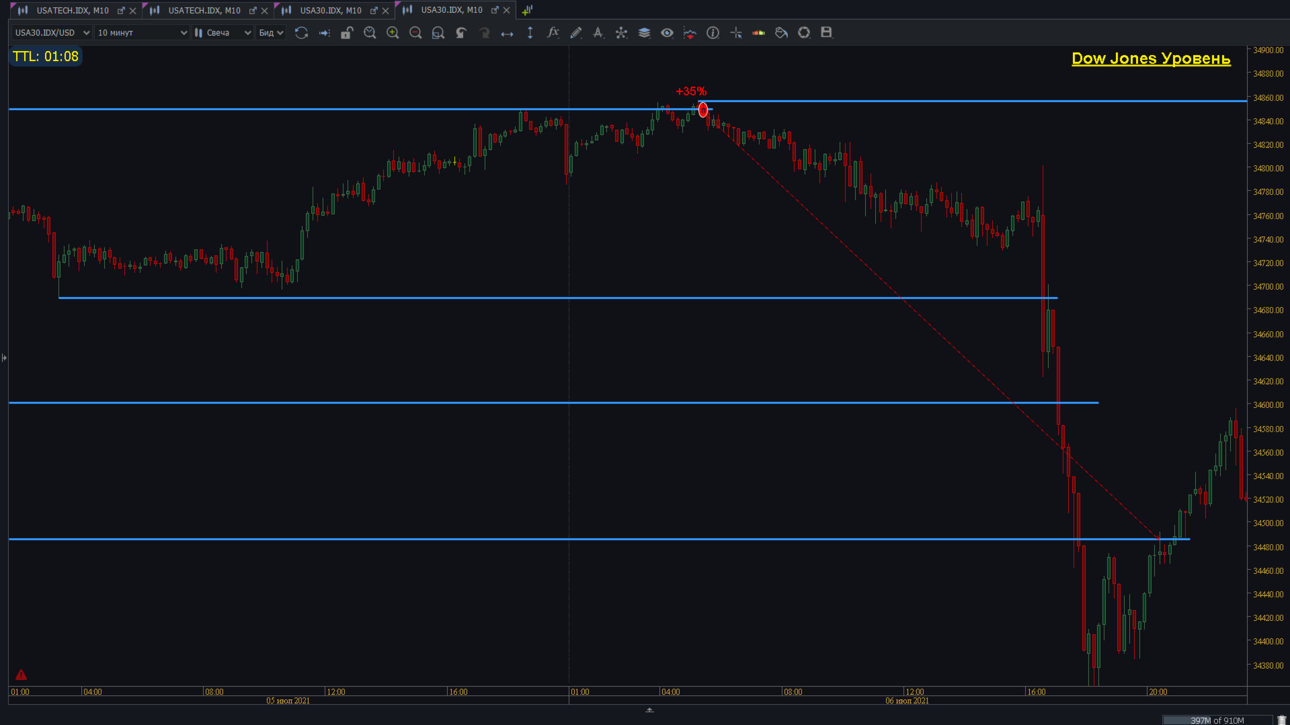Open the USA30.IDX/USD instrument dropdown
Screen dimensions: 1290x725
pyautogui.click(x=52, y=33)
